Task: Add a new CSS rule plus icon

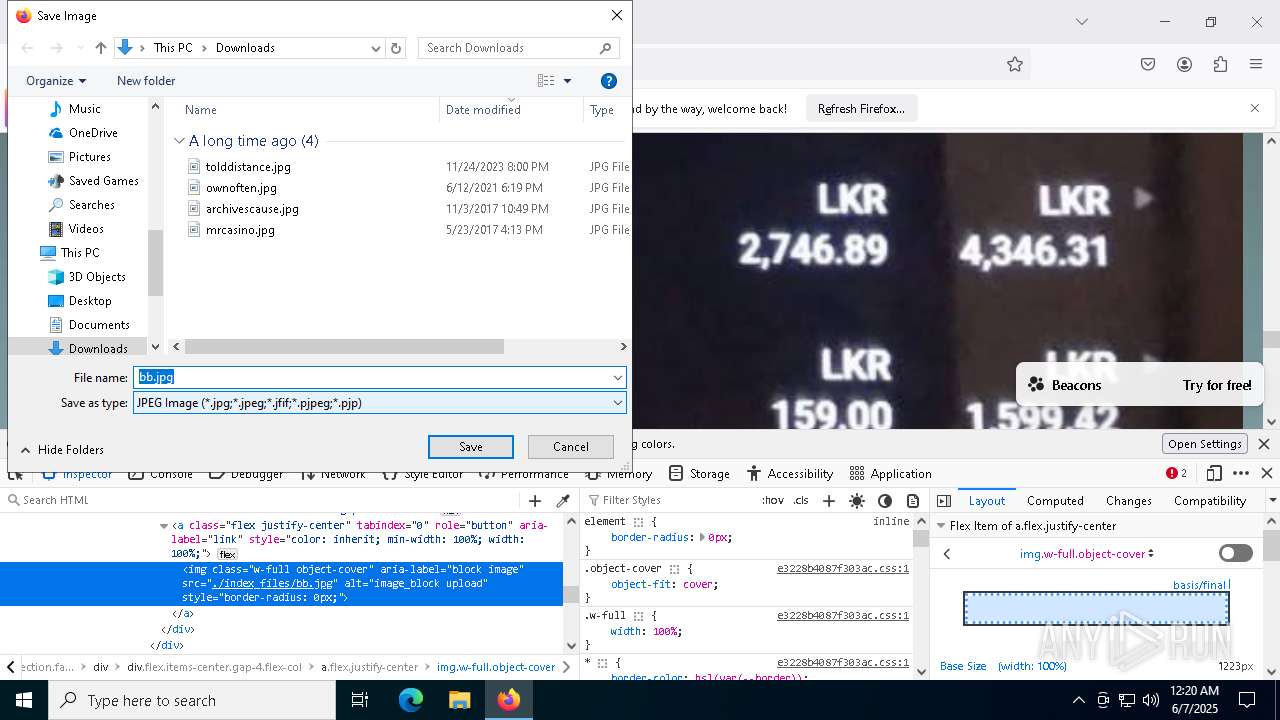Action: [828, 501]
